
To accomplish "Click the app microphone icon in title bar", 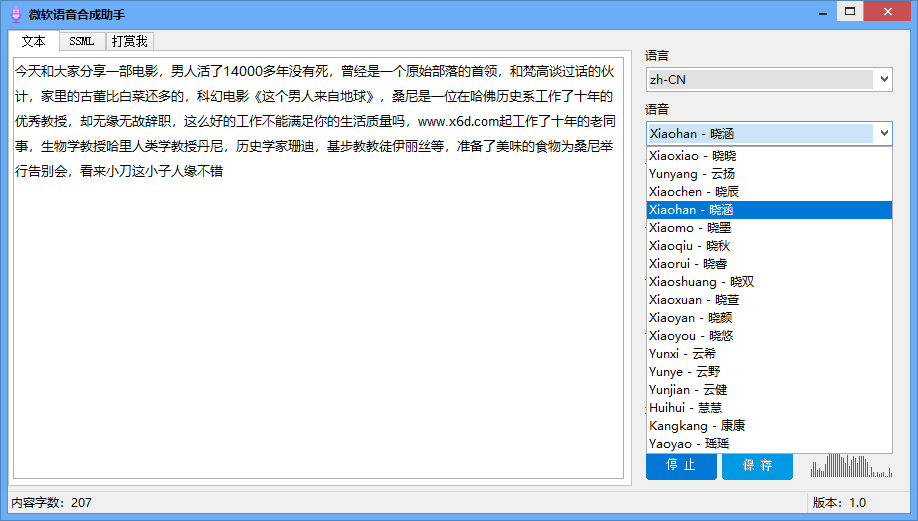I will (14, 13).
